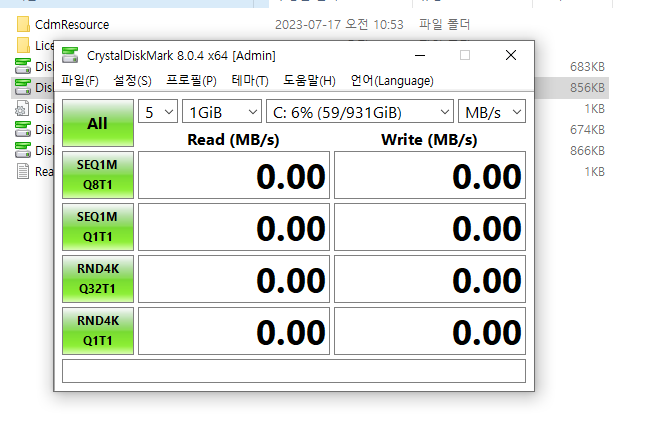Select the License folder icon in Explorer
This screenshot has height=439, width=645.
click(23, 45)
